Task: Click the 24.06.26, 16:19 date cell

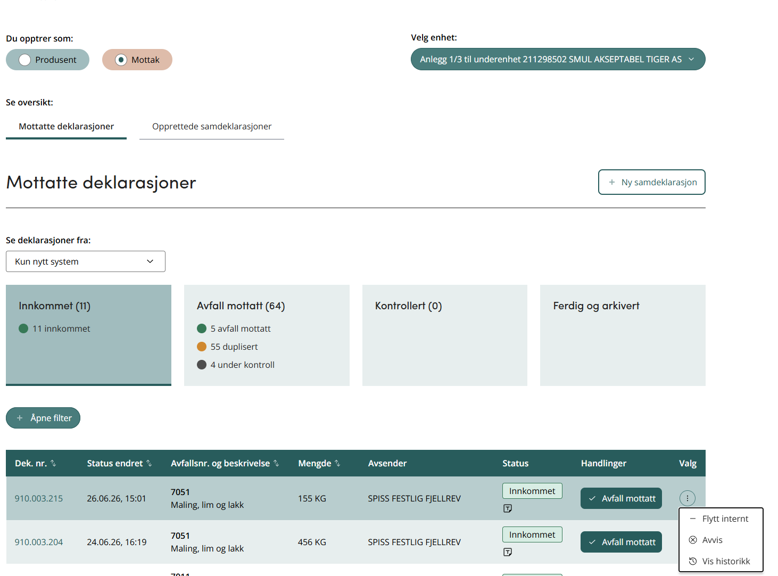Action: (117, 542)
